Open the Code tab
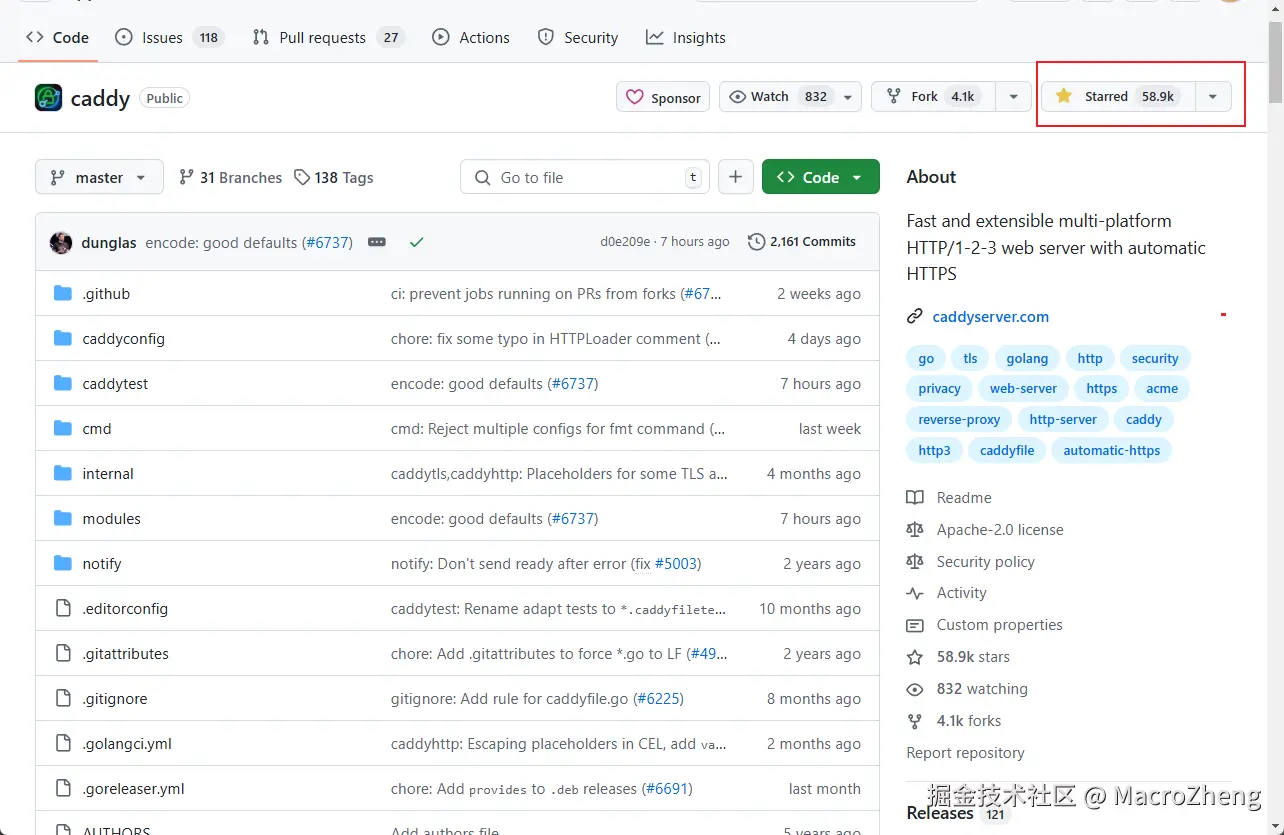 coord(57,37)
